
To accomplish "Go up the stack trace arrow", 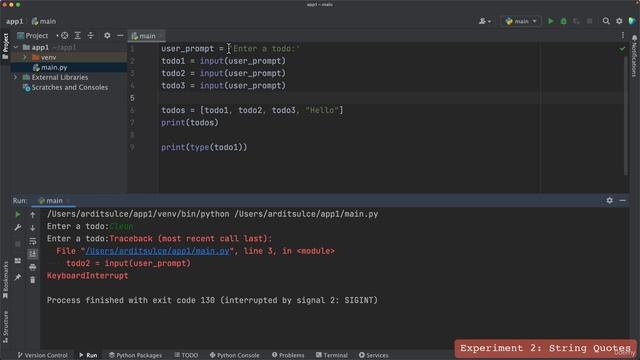I will 33,215.
